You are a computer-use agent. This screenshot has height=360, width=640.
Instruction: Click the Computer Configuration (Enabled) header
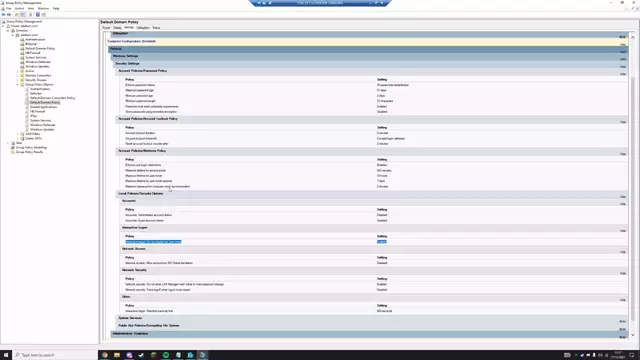click(x=131, y=41)
